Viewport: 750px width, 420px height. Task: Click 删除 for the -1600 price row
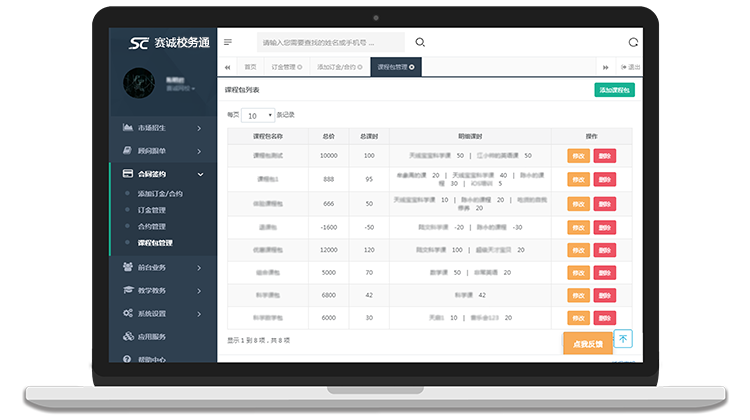(x=605, y=227)
